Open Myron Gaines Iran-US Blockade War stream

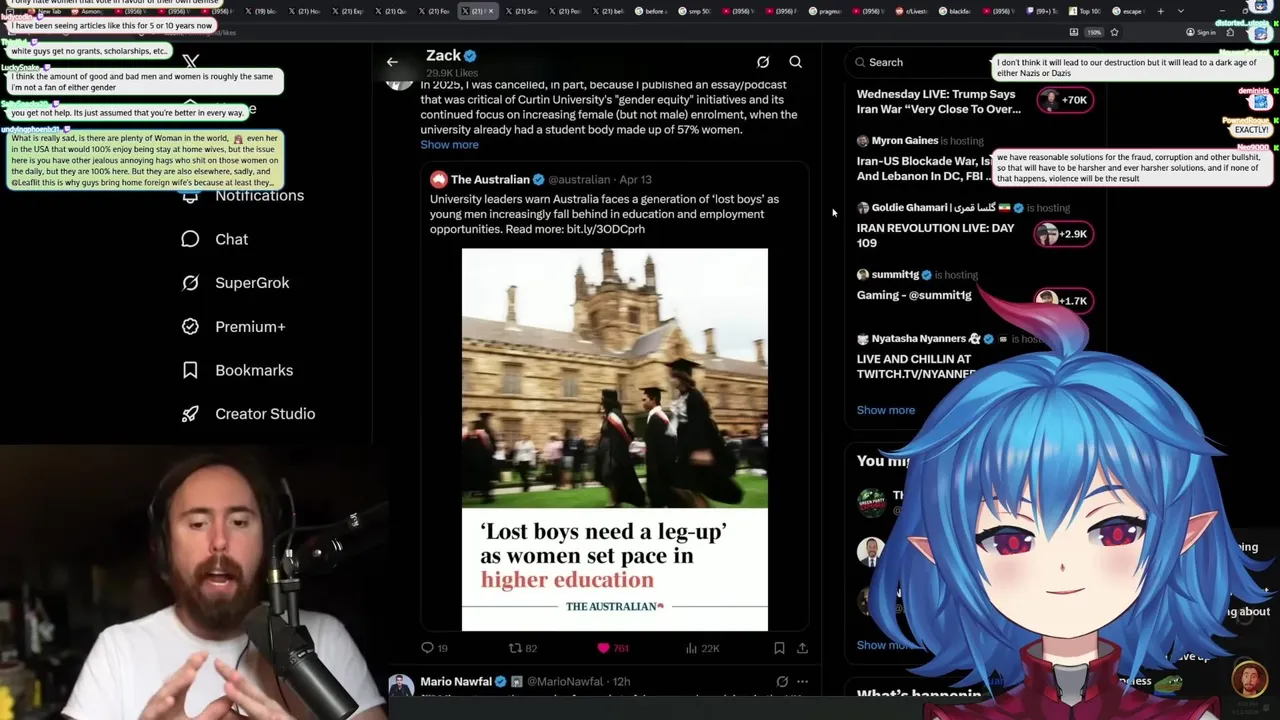[925, 168]
